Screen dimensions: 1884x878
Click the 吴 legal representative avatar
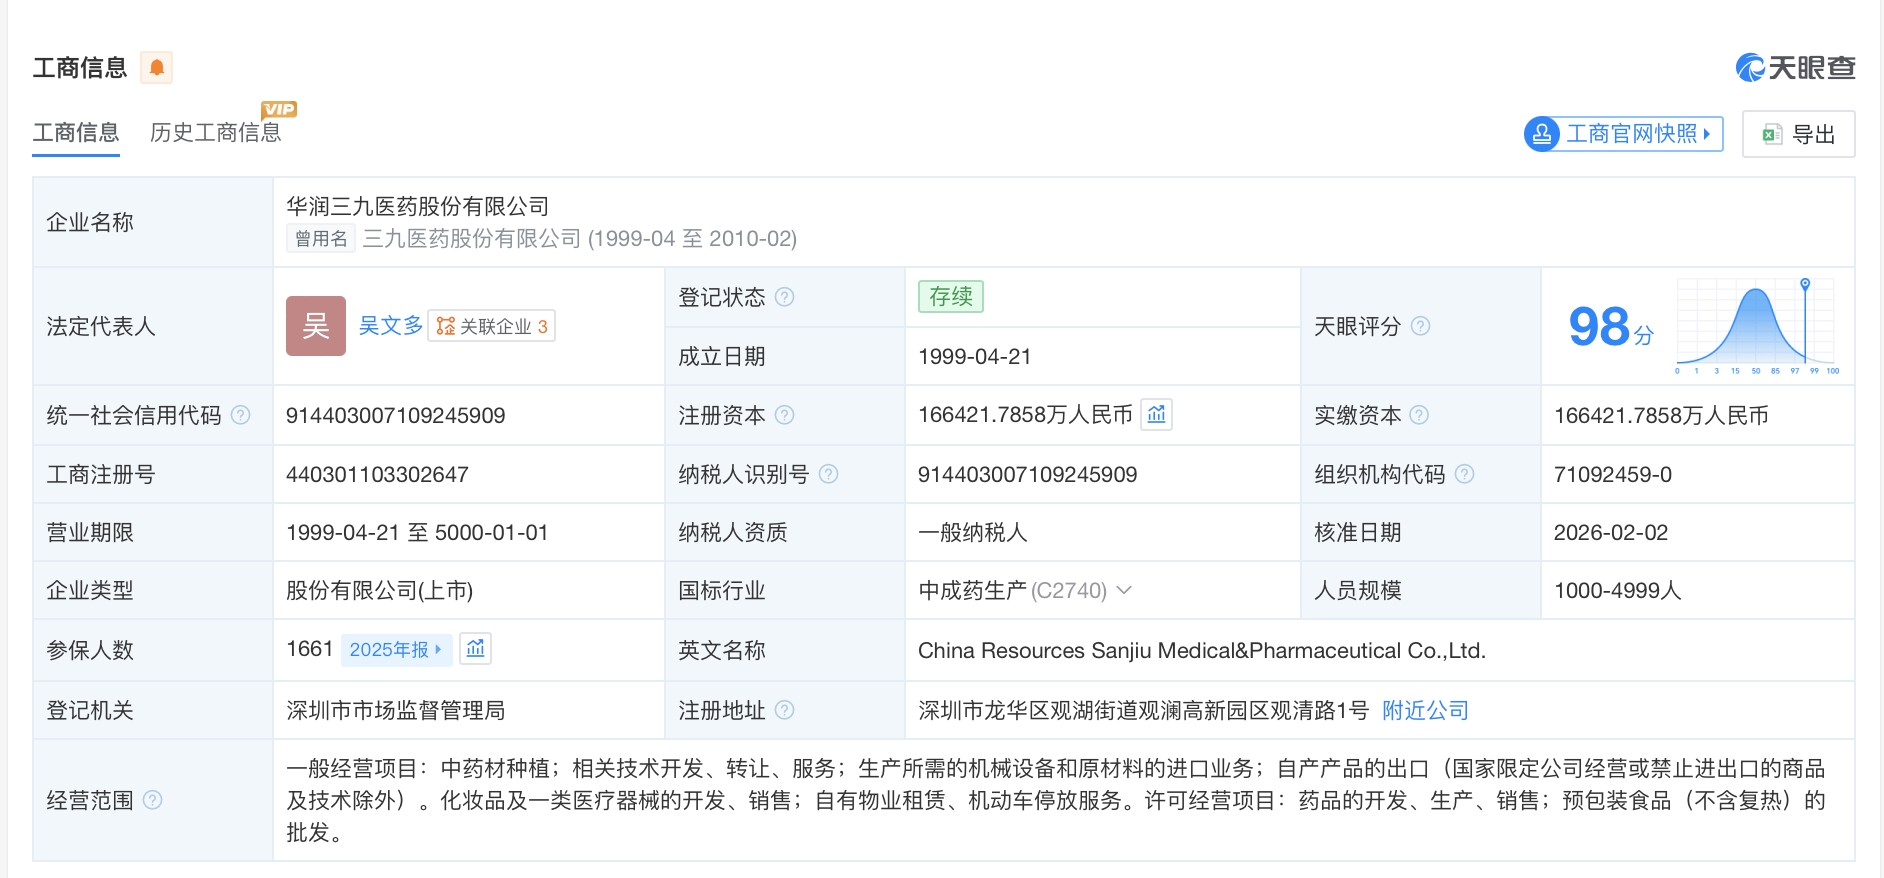click(316, 326)
